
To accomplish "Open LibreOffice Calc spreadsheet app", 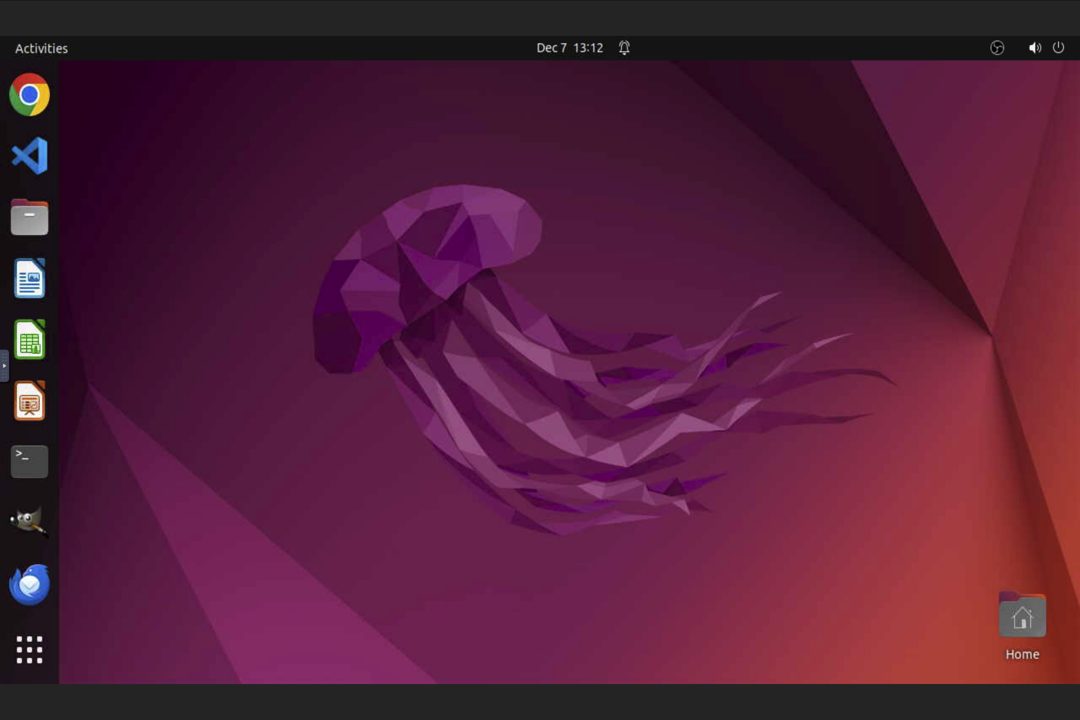I will [x=29, y=340].
